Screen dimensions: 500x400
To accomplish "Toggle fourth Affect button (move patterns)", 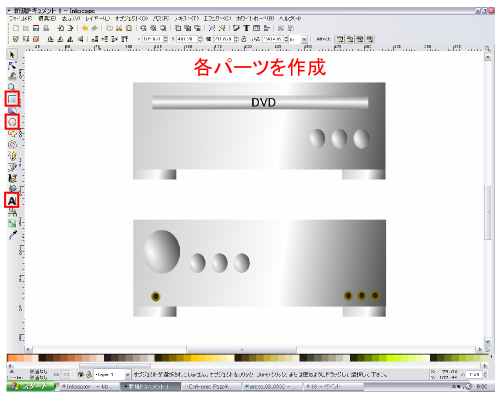I will (370, 39).
